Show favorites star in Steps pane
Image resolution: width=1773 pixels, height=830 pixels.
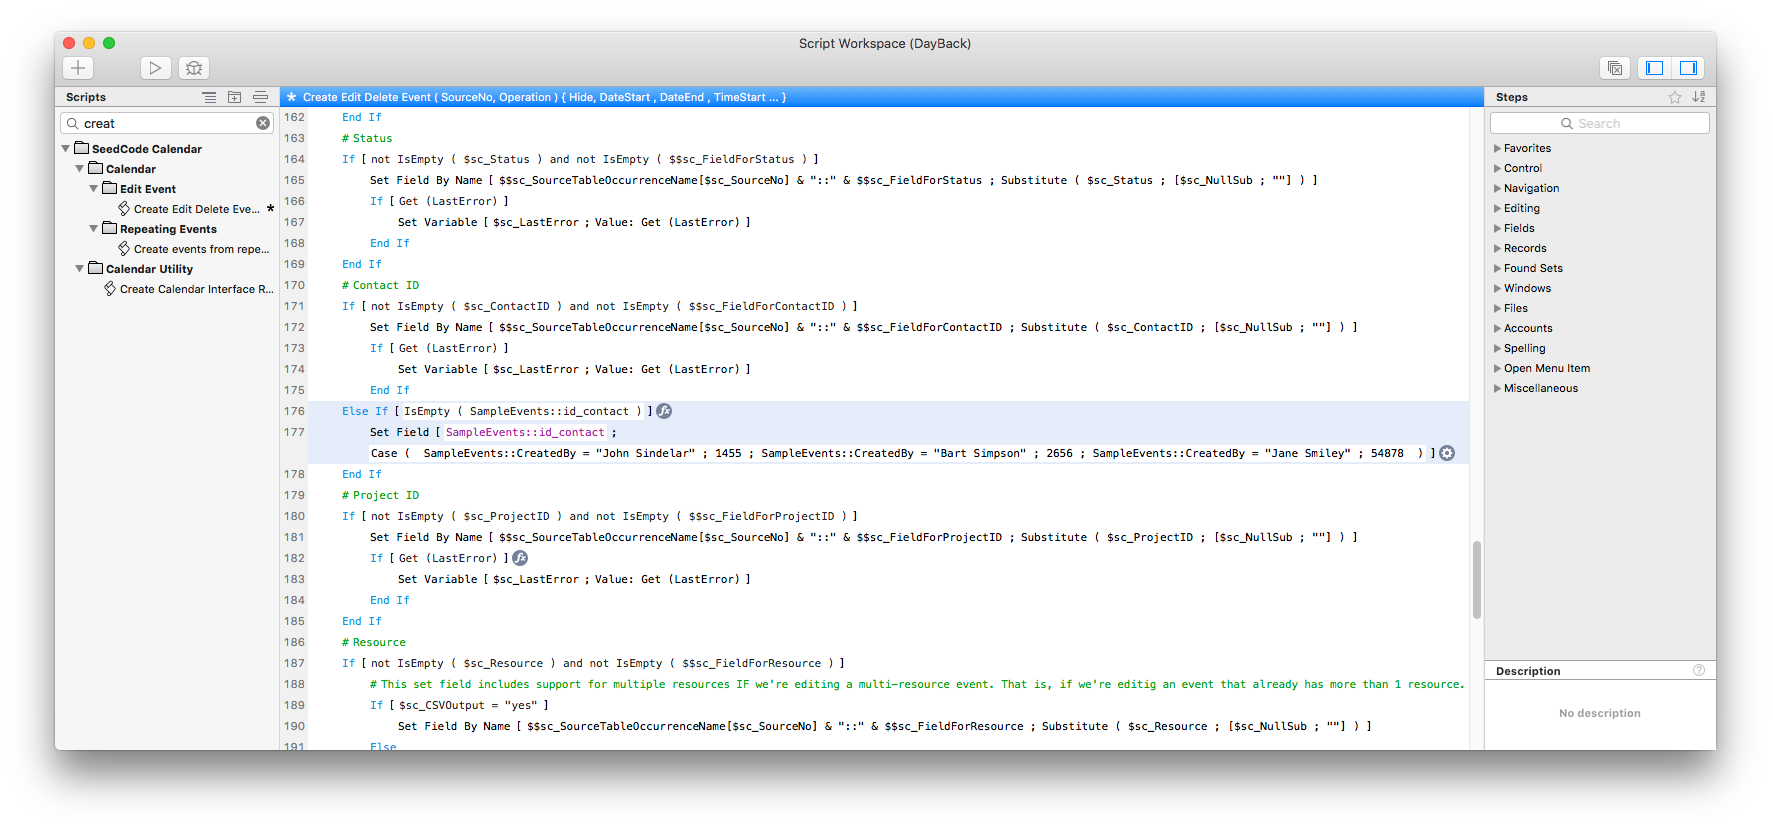coord(1675,97)
